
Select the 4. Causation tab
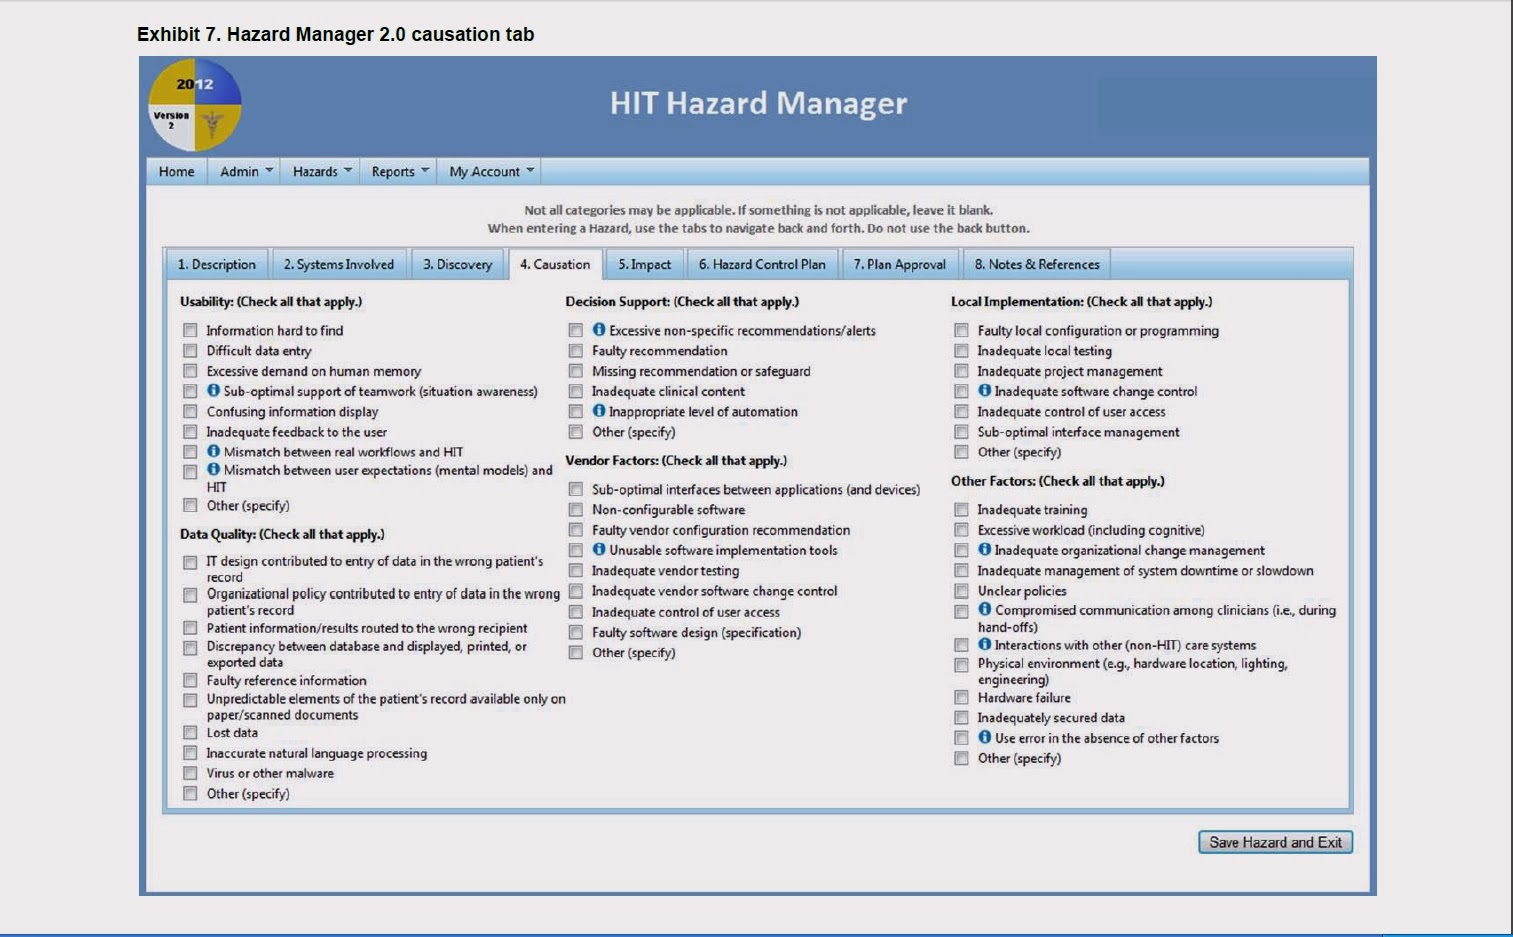pyautogui.click(x=555, y=264)
